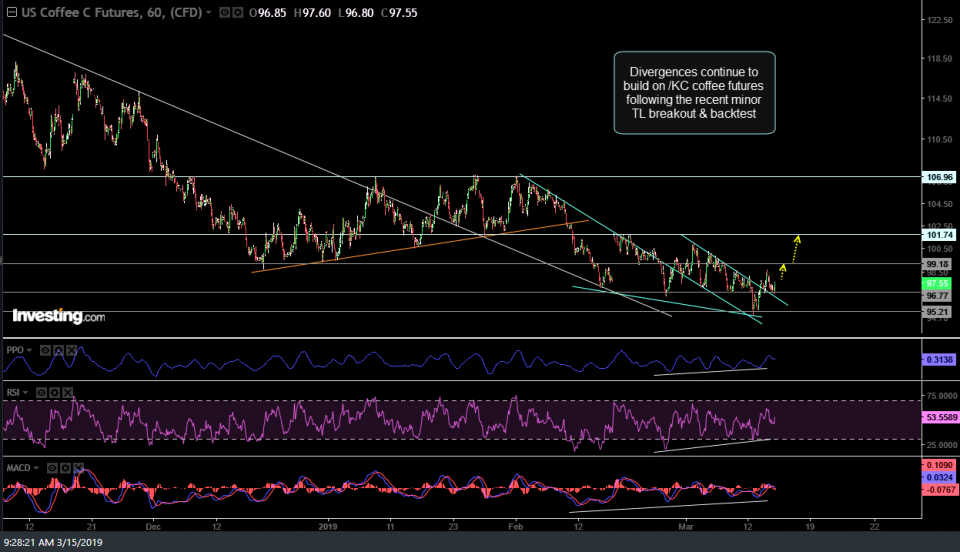Hide the RSI indicator via eye icon
Viewport: 960px width, 552px height.
point(42,394)
